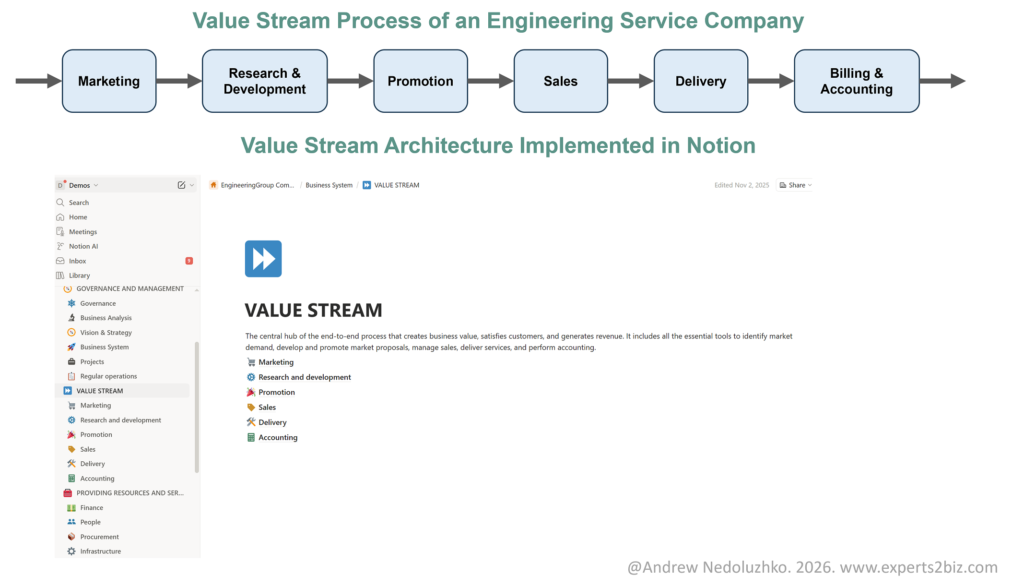Select the EngineeringGroup breadcrumb item

click(x=256, y=185)
